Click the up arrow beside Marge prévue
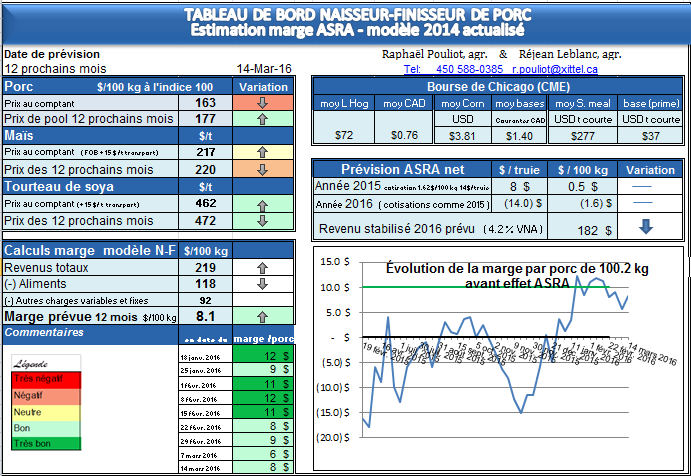 pos(263,317)
